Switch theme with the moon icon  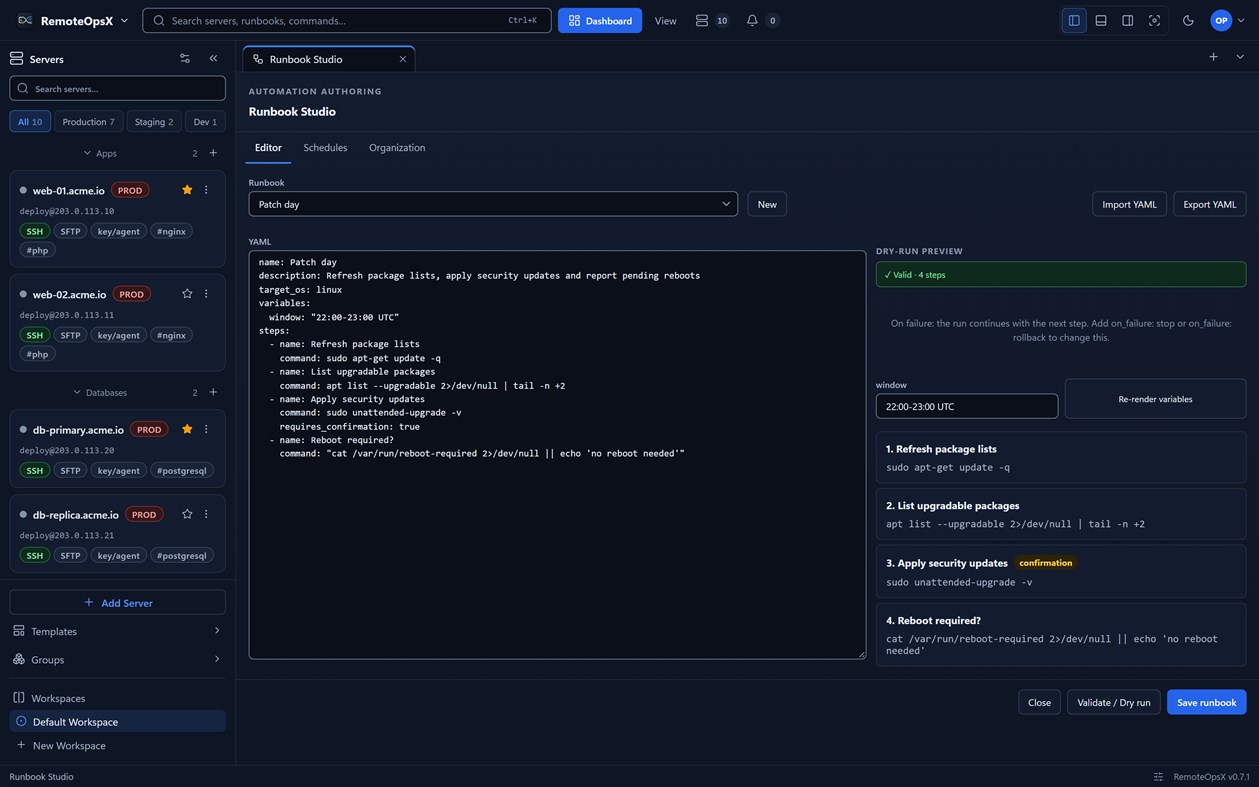[1188, 20]
